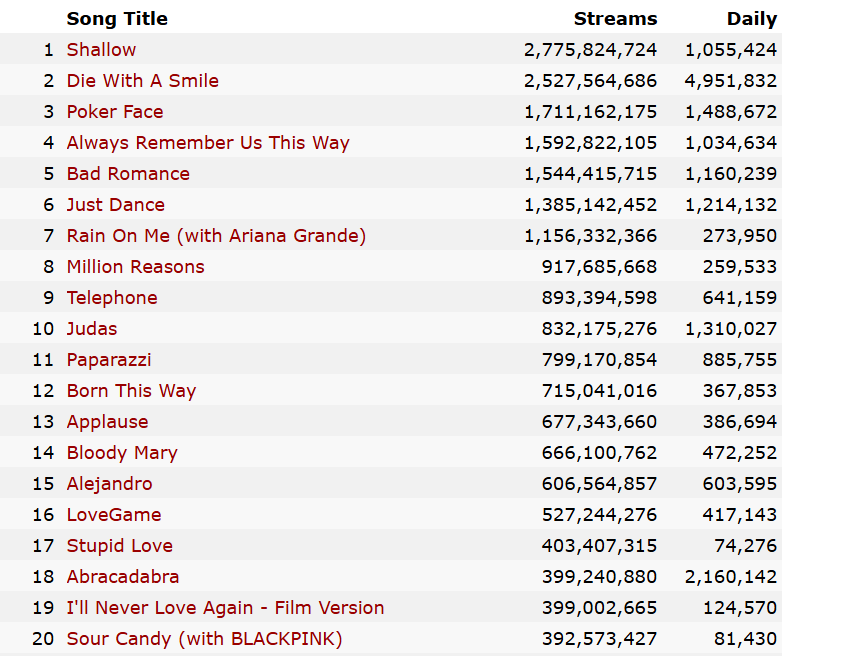Click the Born This Way link
The width and height of the screenshot is (854, 656).
pos(131,391)
